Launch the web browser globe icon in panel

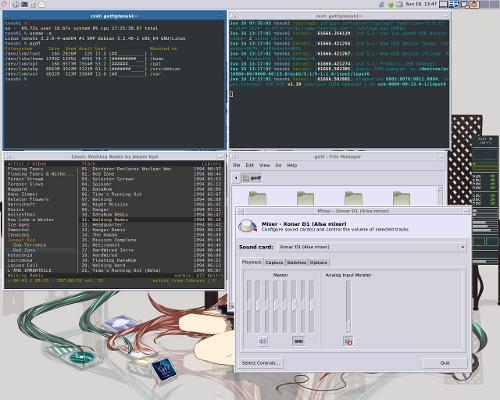click(x=15, y=4)
